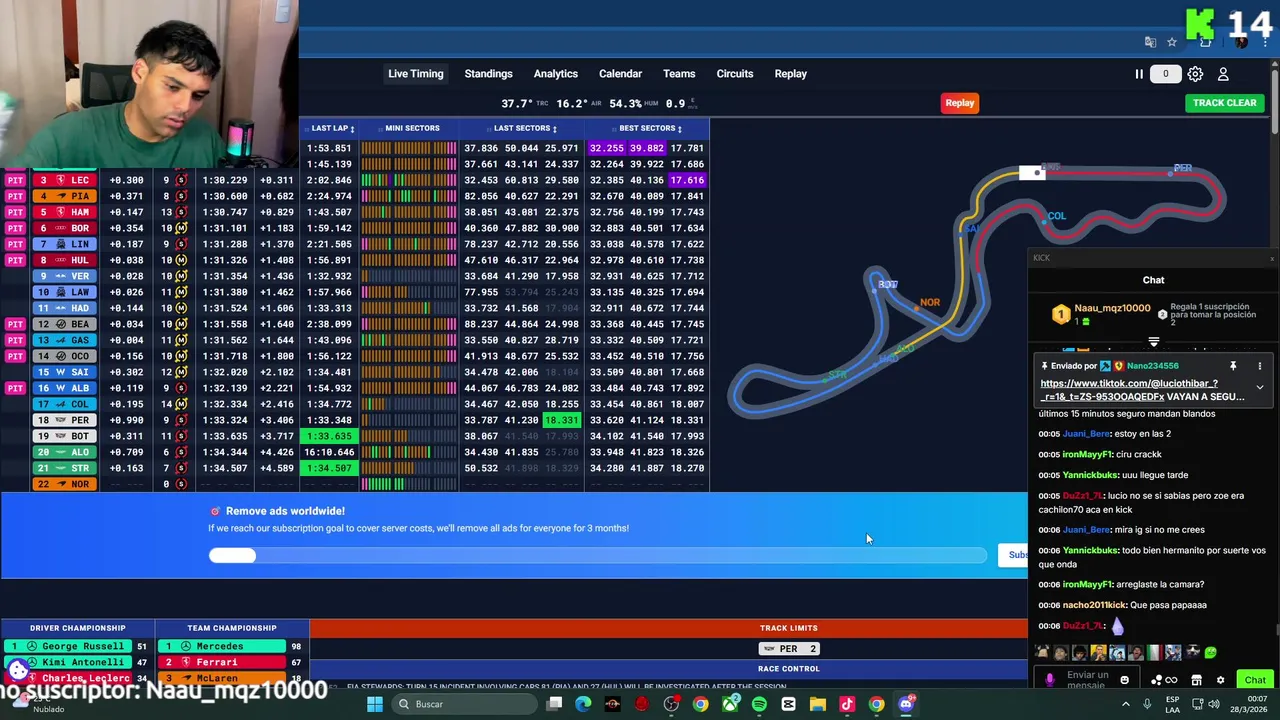Image resolution: width=1280 pixels, height=720 pixels.
Task: Open the emoji picker in chat
Action: click(1124, 680)
